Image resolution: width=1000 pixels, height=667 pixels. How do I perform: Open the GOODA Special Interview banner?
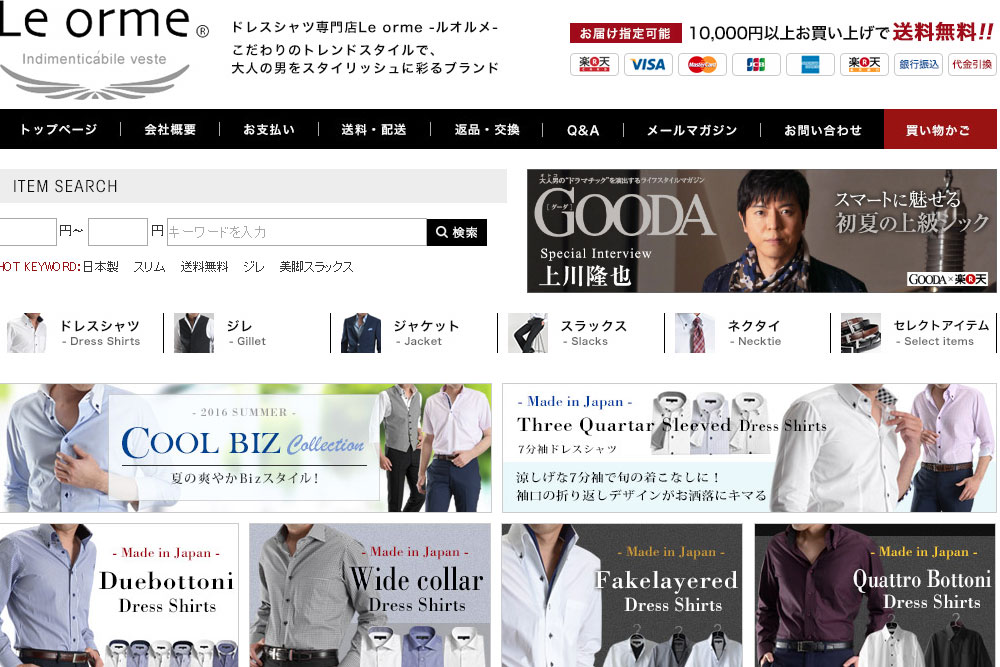click(x=761, y=231)
